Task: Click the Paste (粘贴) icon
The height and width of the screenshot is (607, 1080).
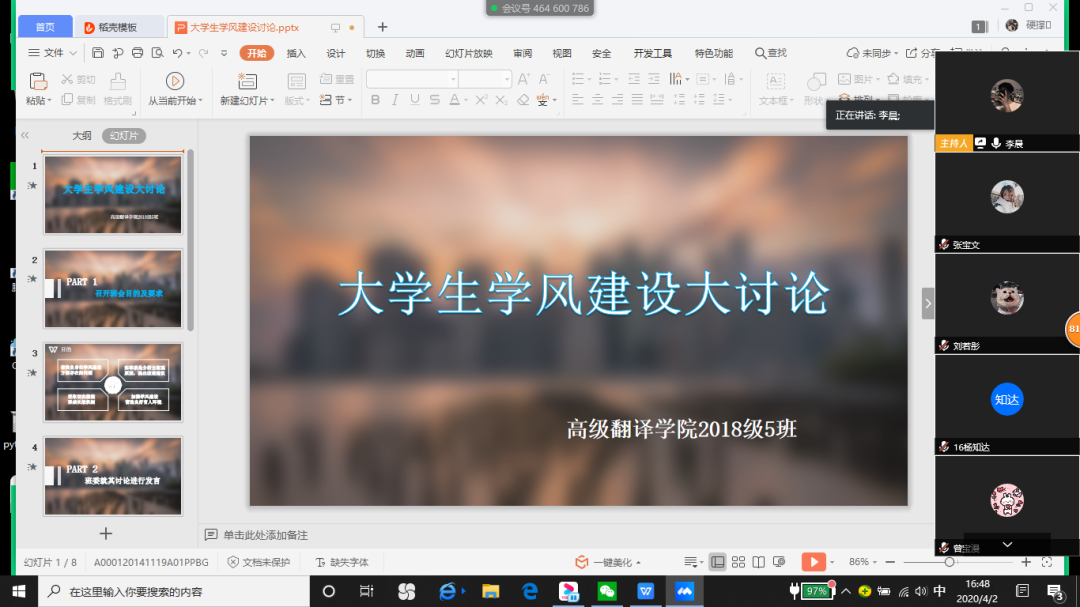Action: 37,82
